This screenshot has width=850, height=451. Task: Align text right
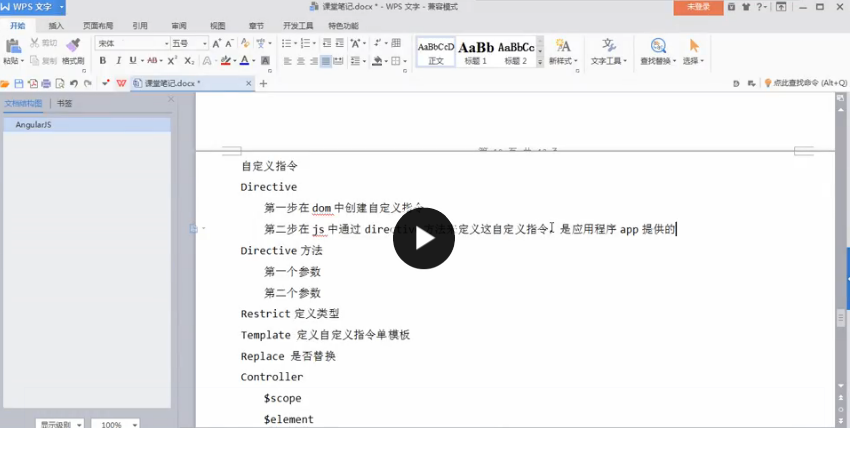click(313, 61)
